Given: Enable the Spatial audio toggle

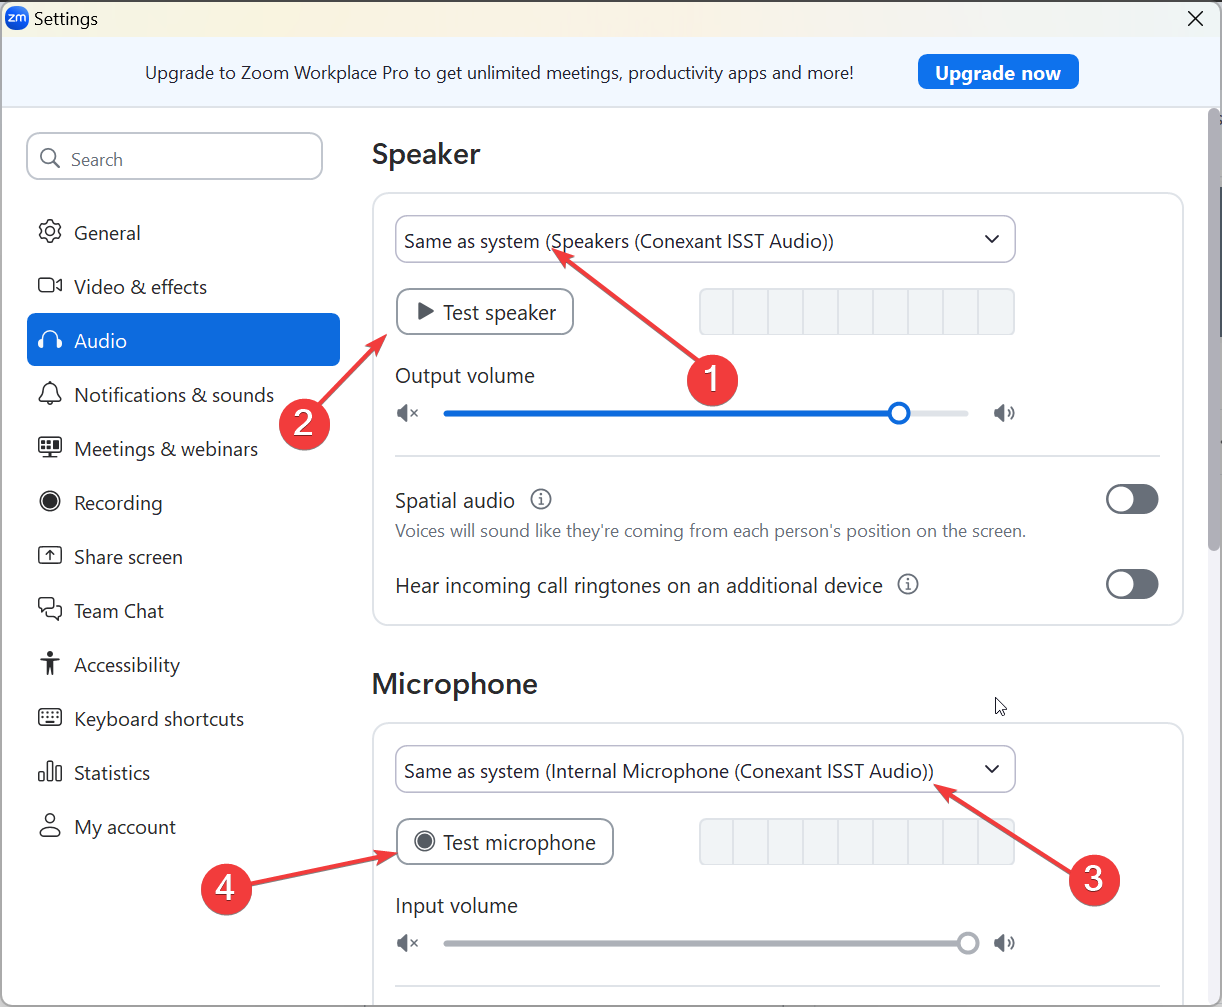Looking at the screenshot, I should [1132, 499].
